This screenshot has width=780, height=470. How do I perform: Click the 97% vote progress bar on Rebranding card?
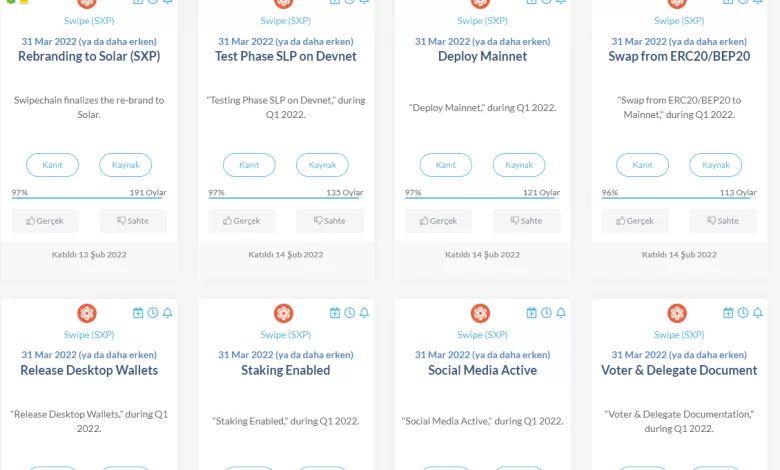tap(89, 198)
